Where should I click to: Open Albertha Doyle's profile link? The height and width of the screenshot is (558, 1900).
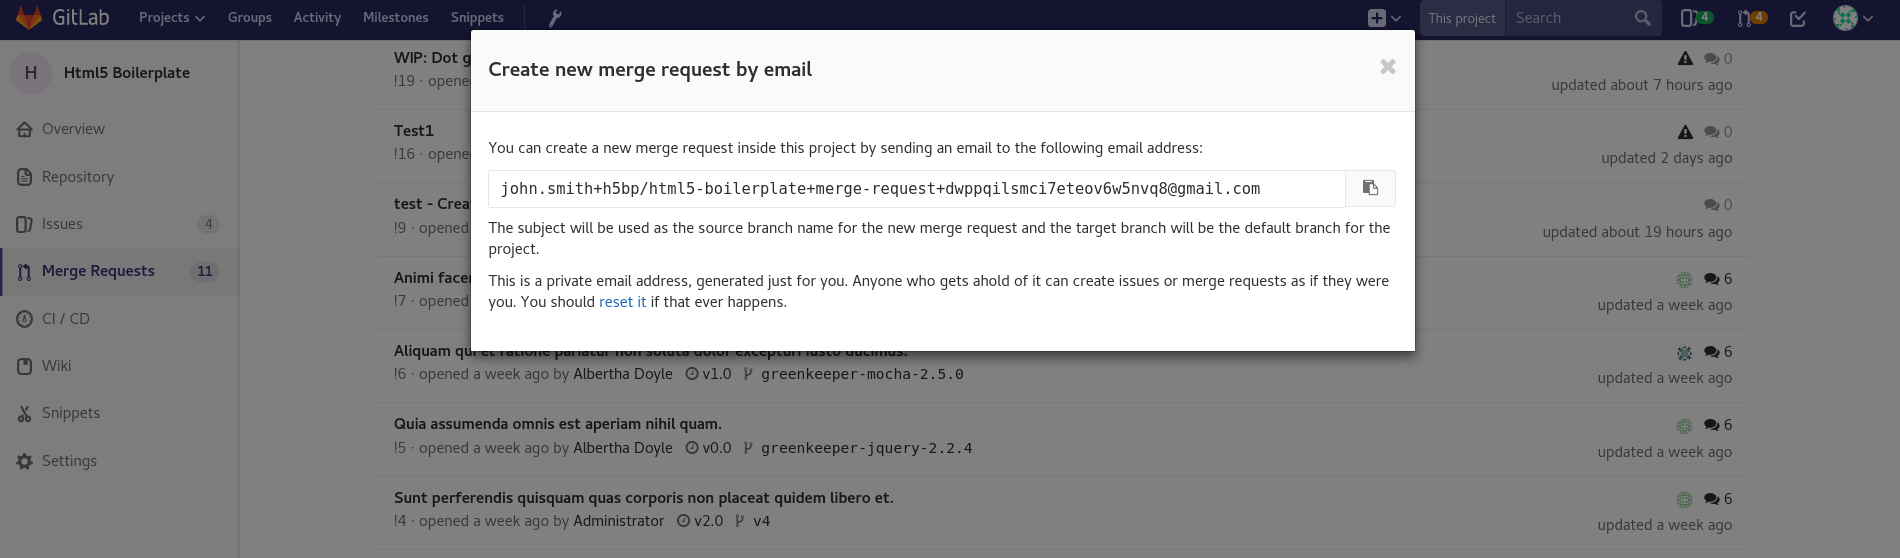(622, 374)
